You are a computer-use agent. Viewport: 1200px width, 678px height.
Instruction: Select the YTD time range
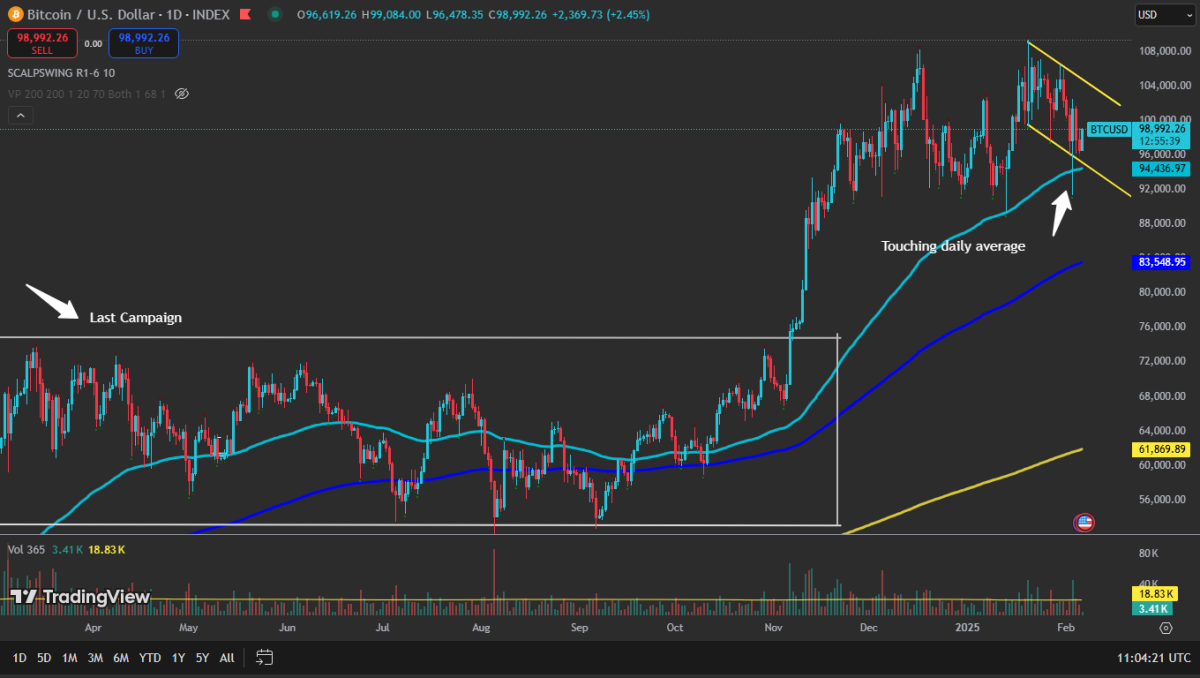(x=150, y=657)
